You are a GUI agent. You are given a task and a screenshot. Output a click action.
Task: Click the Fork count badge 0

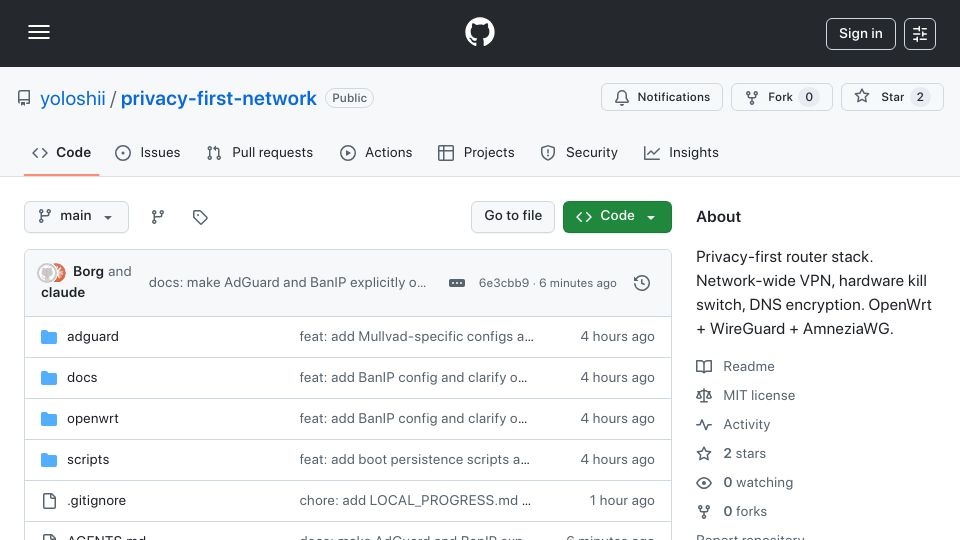click(x=809, y=97)
